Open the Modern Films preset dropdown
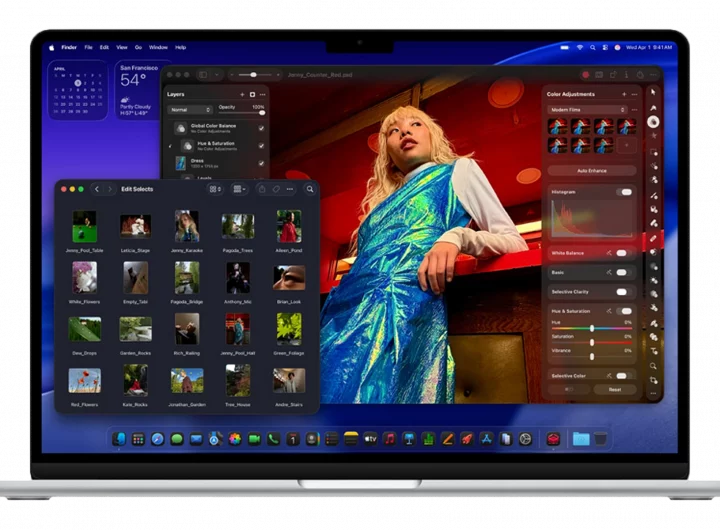Viewport: 720px width, 530px height. tap(590, 110)
